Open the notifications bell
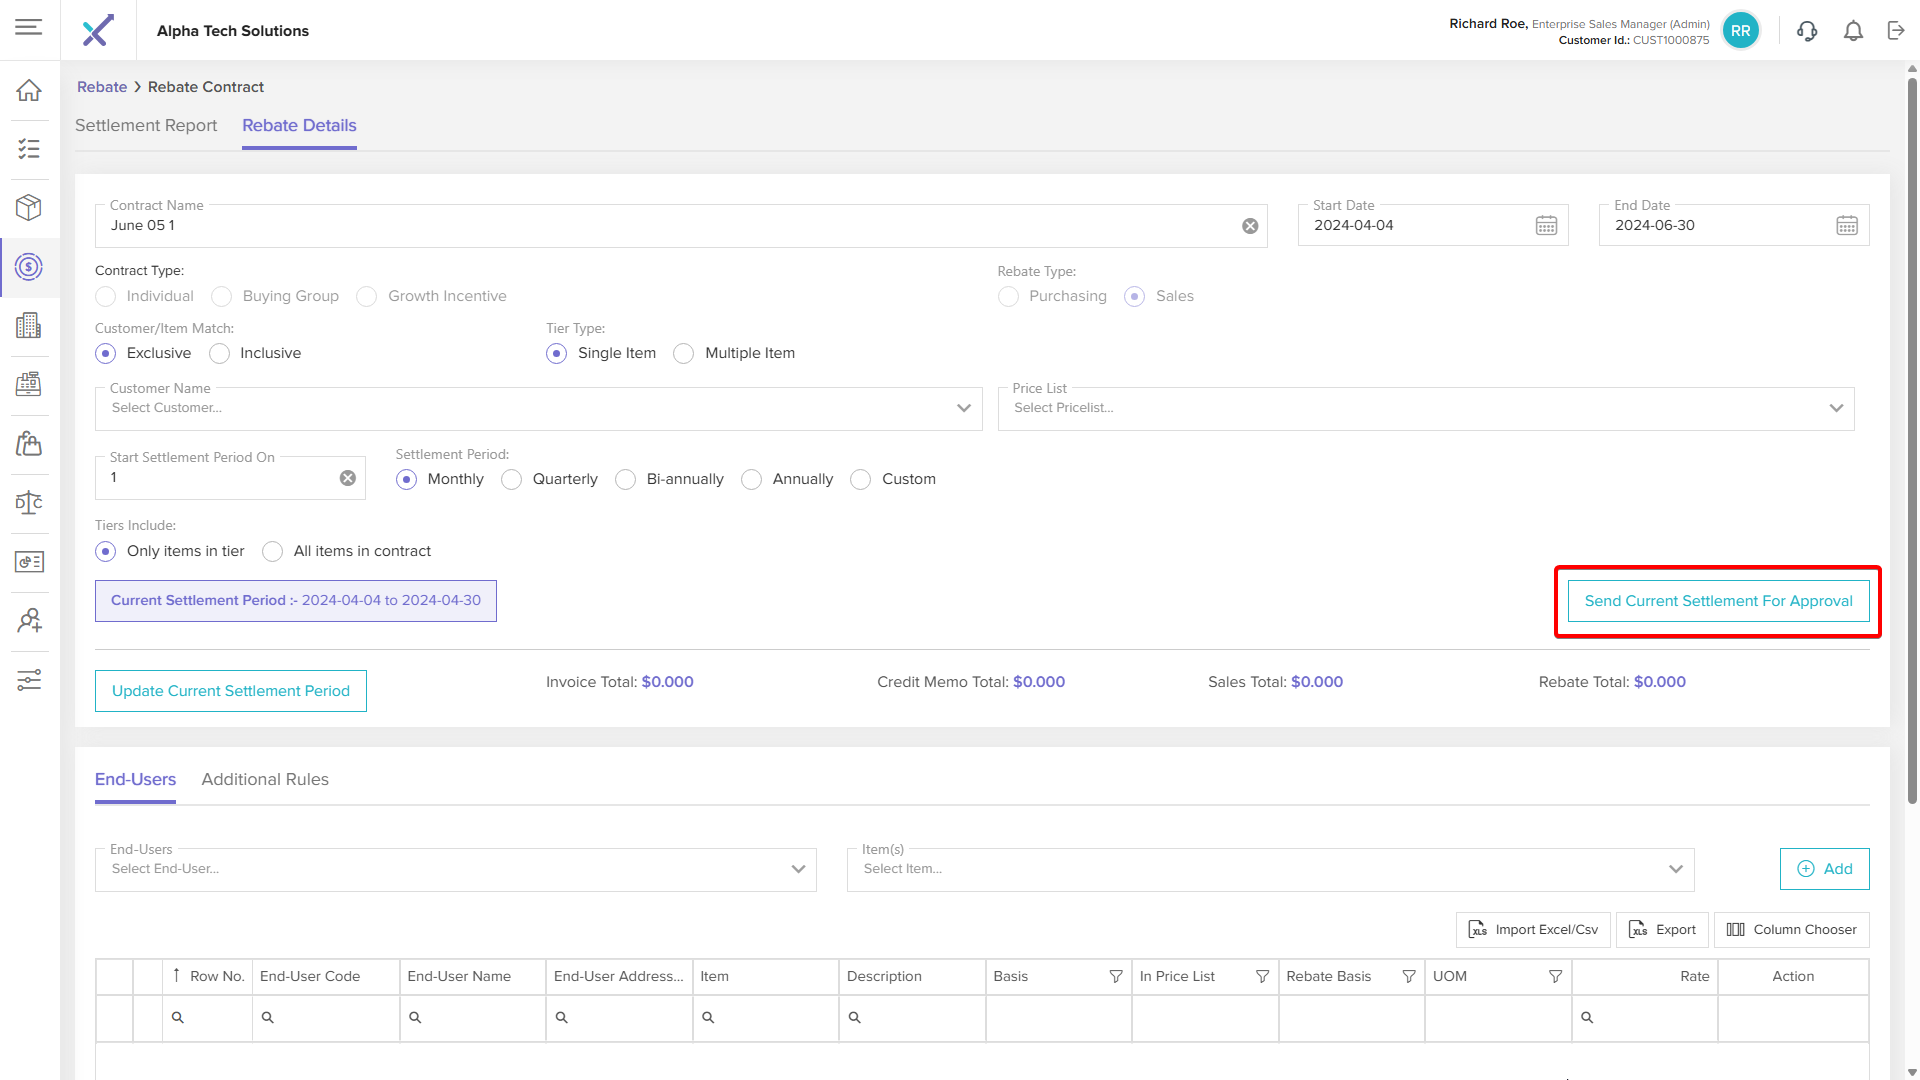This screenshot has height=1080, width=1920. point(1853,31)
